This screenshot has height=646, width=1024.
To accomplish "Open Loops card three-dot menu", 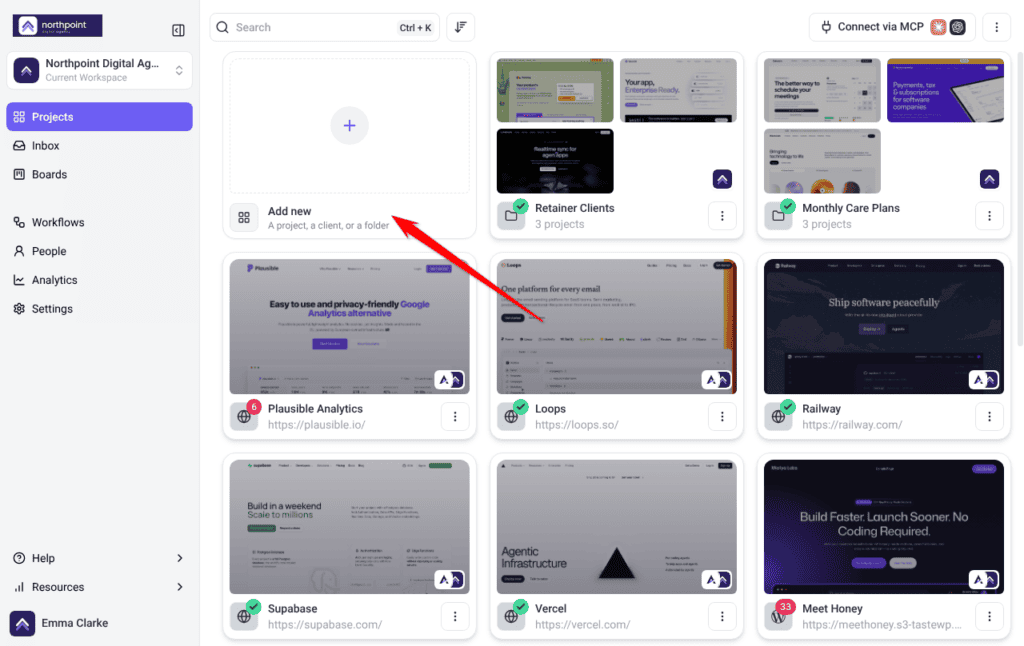I will 722,417.
